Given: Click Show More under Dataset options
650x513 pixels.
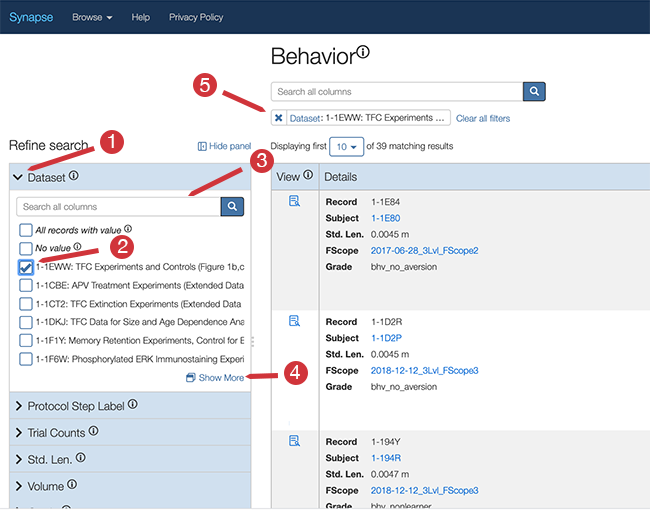Looking at the screenshot, I should tap(215, 378).
